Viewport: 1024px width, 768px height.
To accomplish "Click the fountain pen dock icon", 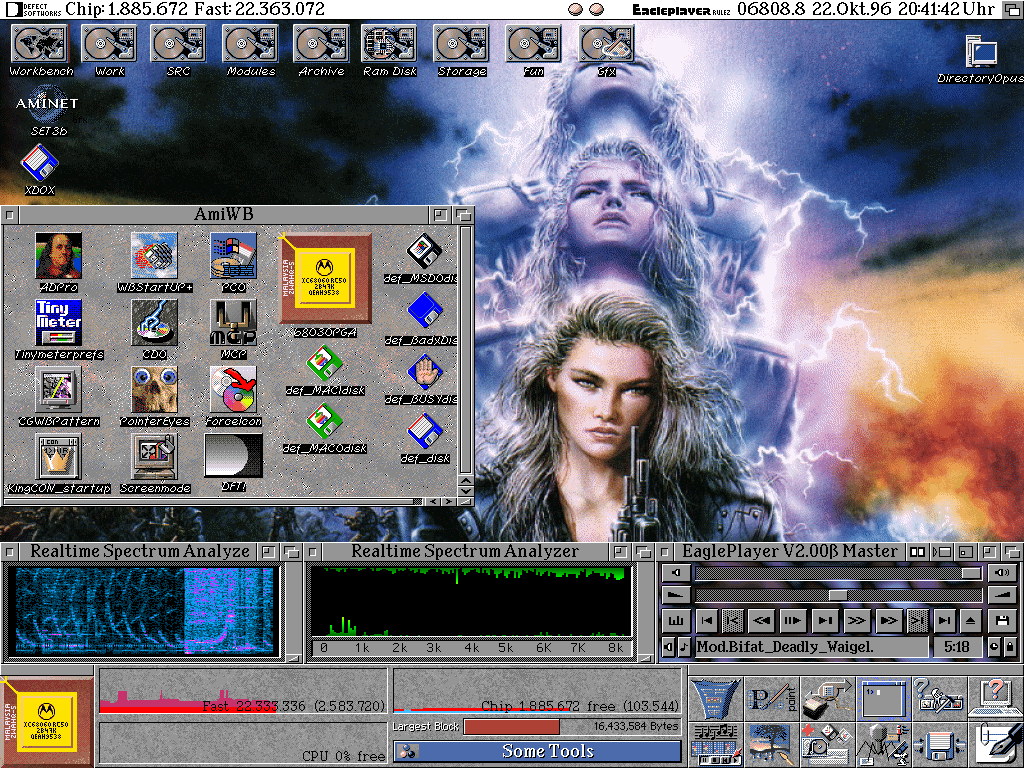I will tap(997, 744).
